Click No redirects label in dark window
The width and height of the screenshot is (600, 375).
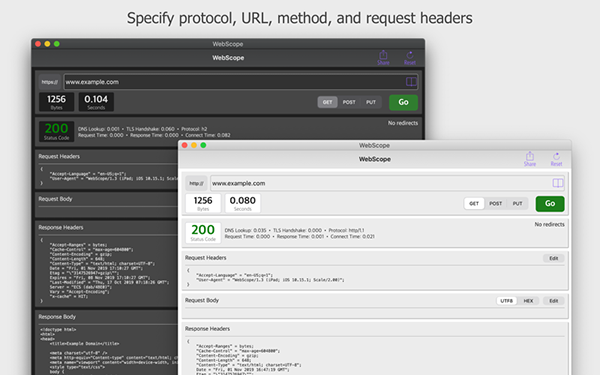403,123
